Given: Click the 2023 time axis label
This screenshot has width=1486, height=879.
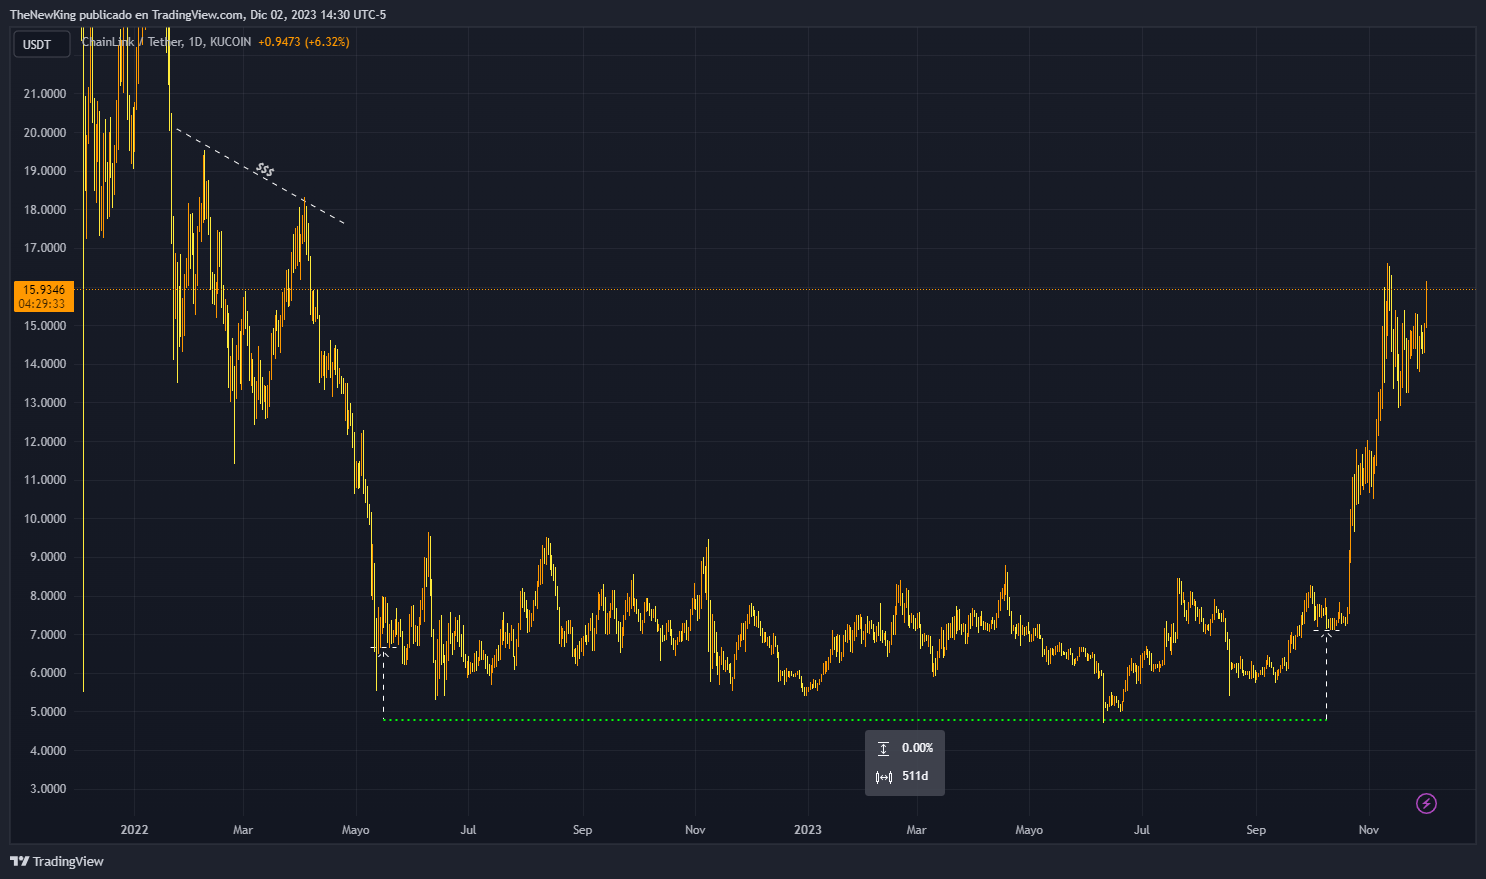Looking at the screenshot, I should (x=808, y=830).
